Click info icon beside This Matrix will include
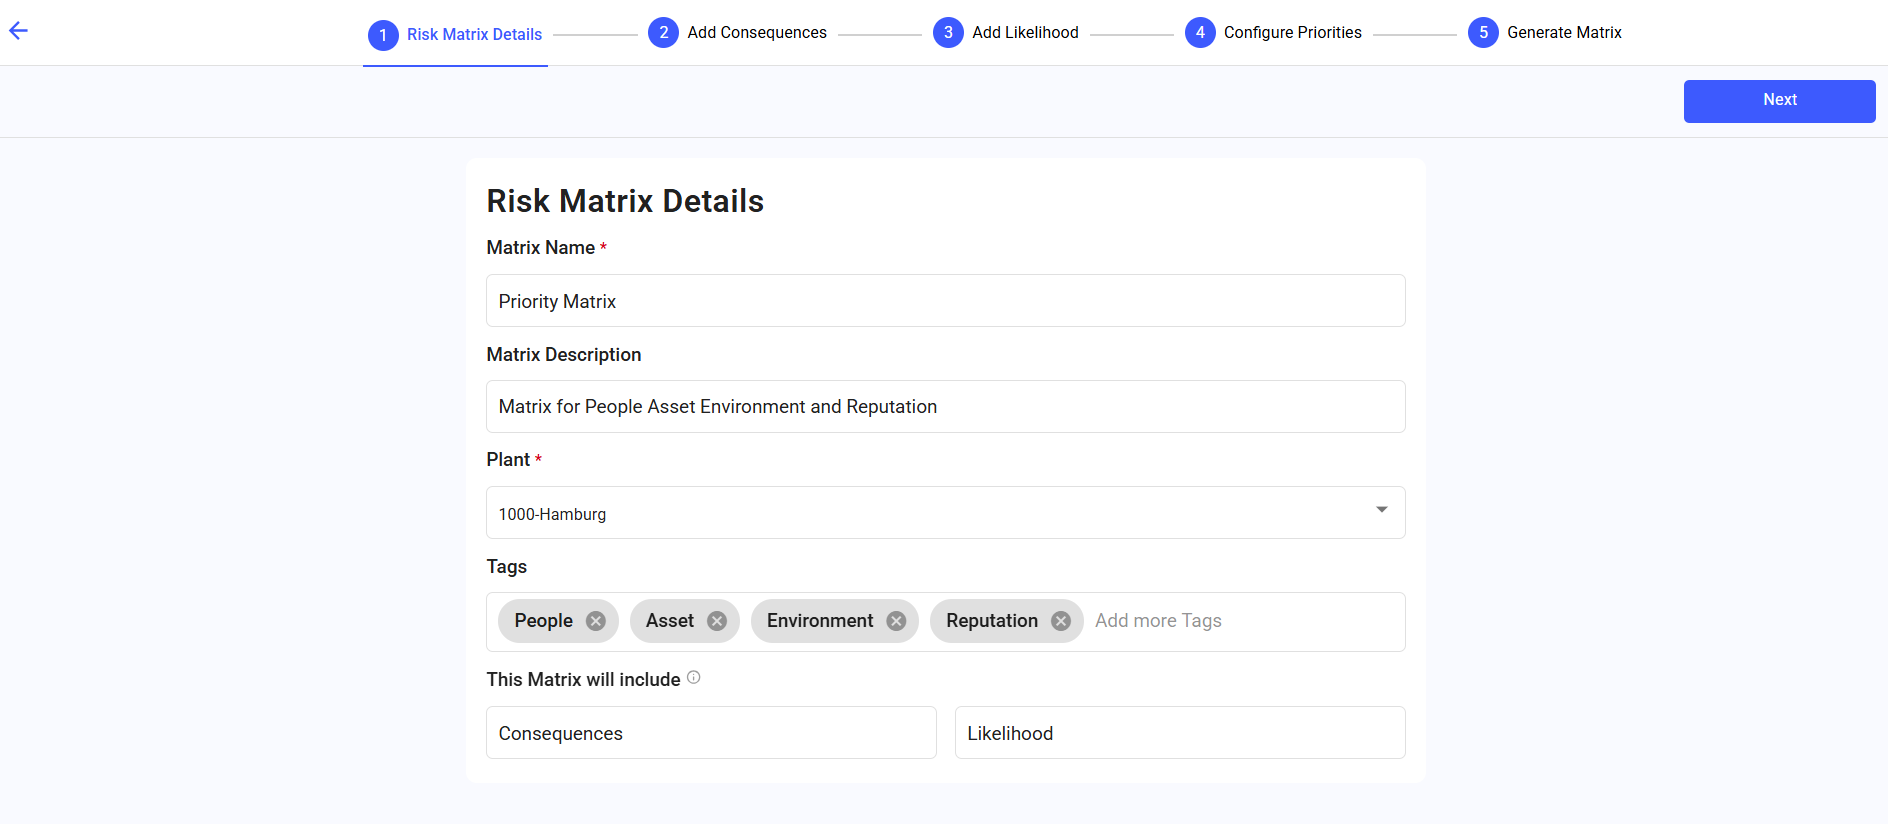Viewport: 1888px width, 824px height. [694, 678]
